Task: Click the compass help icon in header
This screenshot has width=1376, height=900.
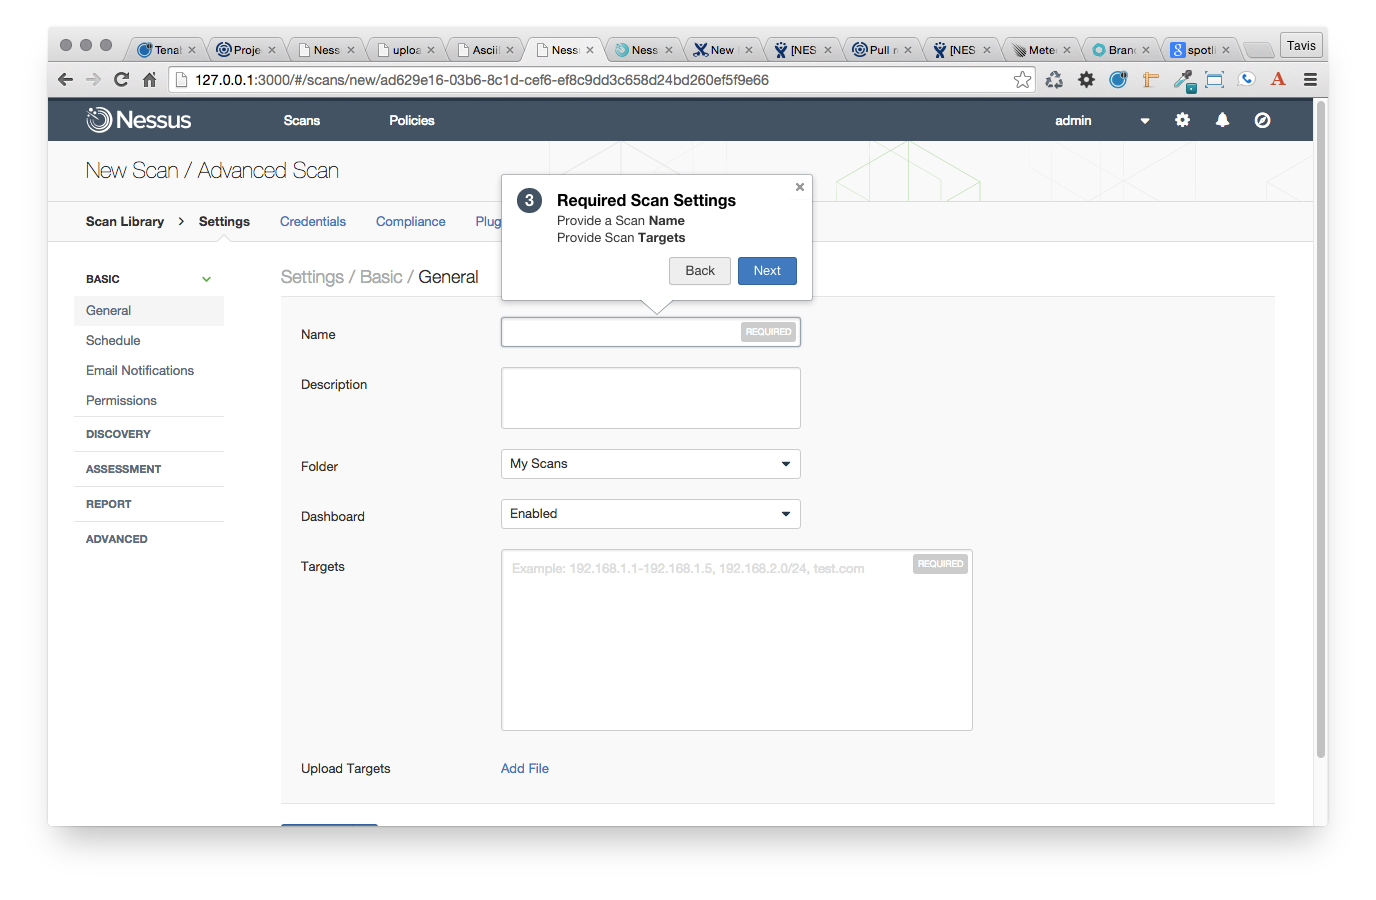Action: (x=1263, y=120)
